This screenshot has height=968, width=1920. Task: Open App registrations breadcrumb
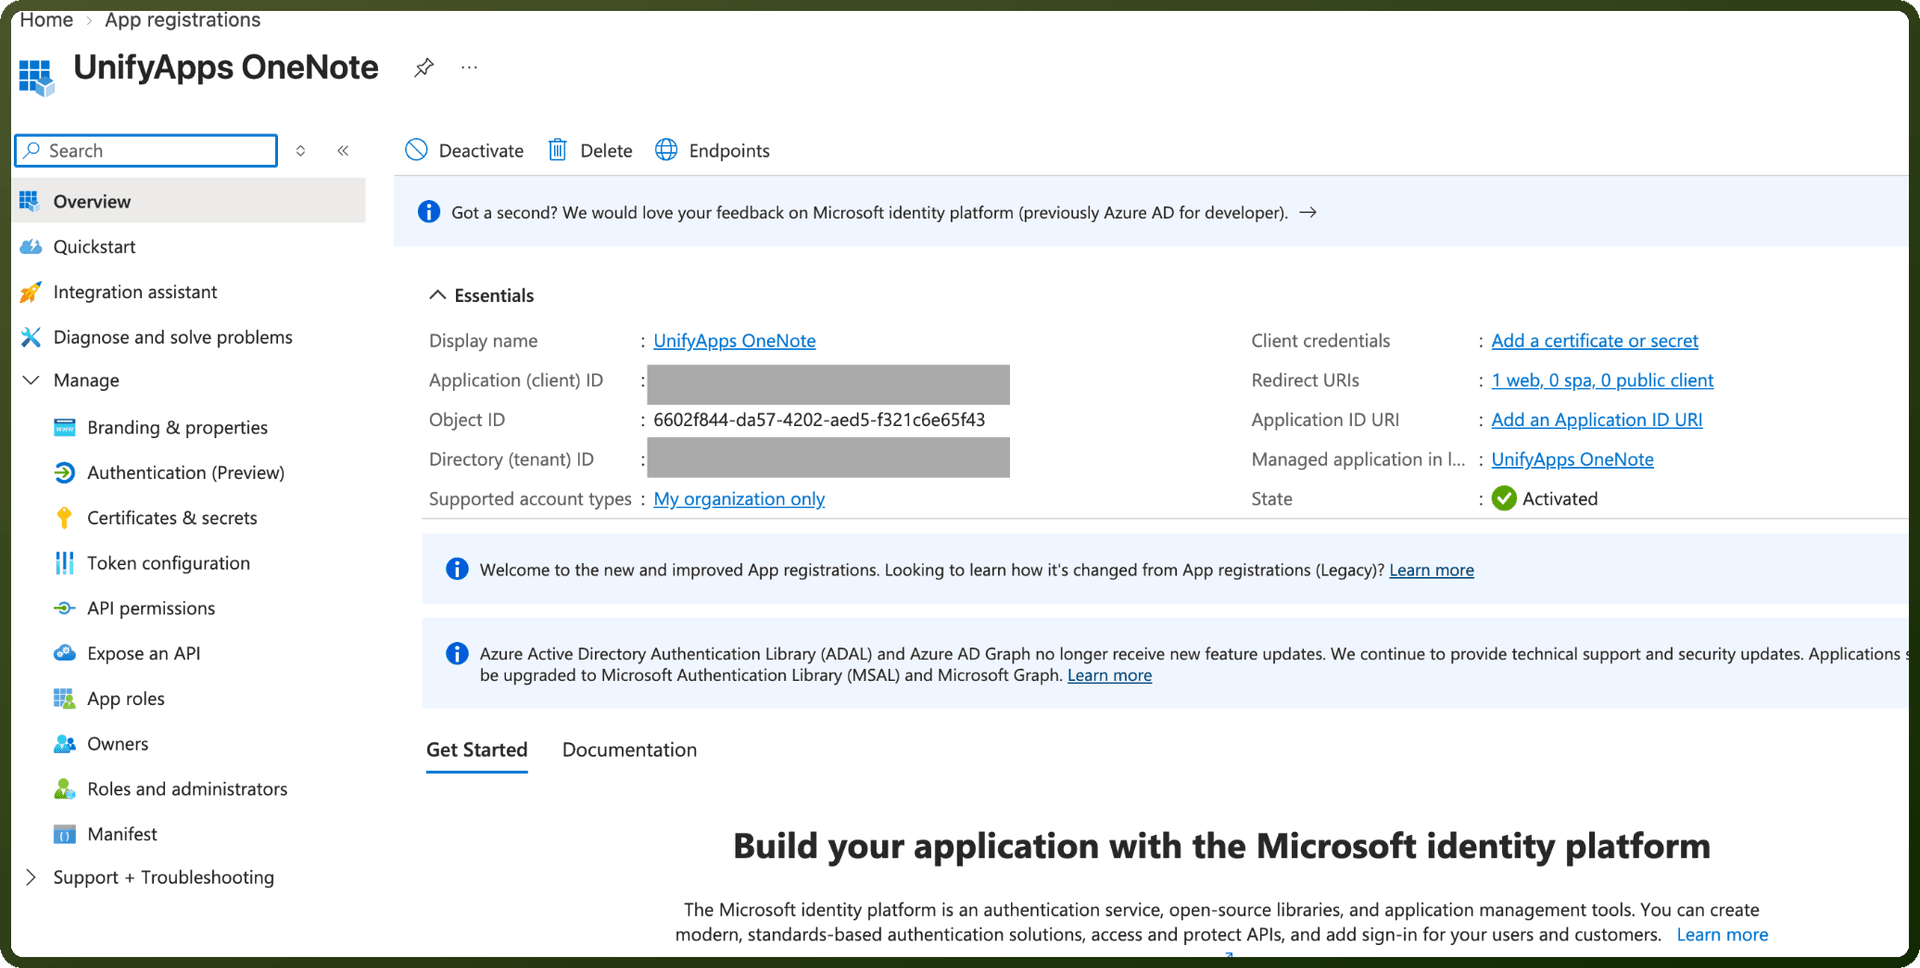click(182, 19)
